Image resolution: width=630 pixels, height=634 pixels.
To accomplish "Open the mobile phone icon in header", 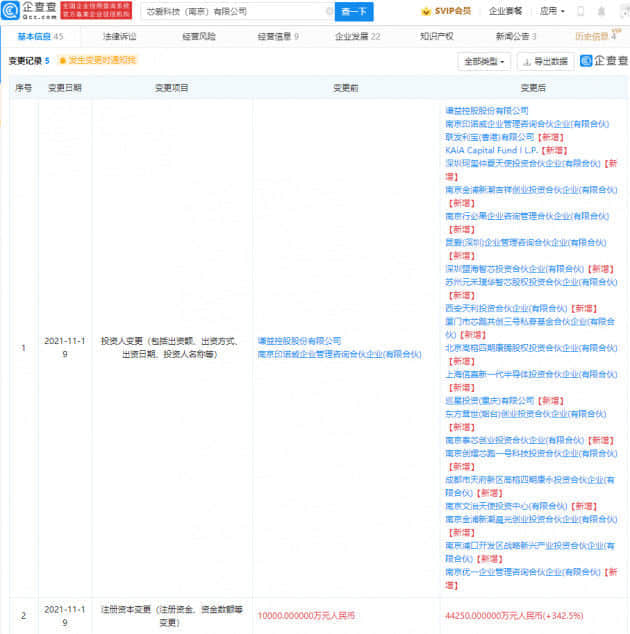I will [581, 11].
